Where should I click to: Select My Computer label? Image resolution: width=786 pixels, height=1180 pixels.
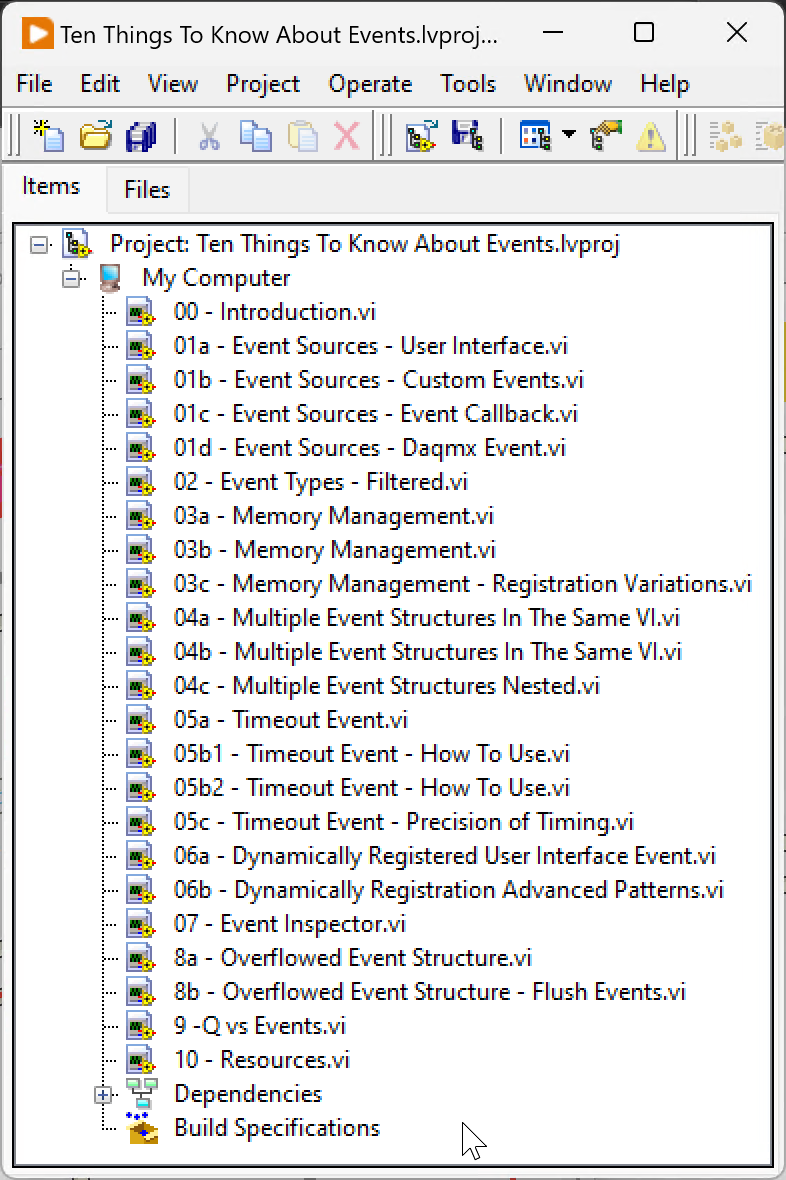[217, 278]
